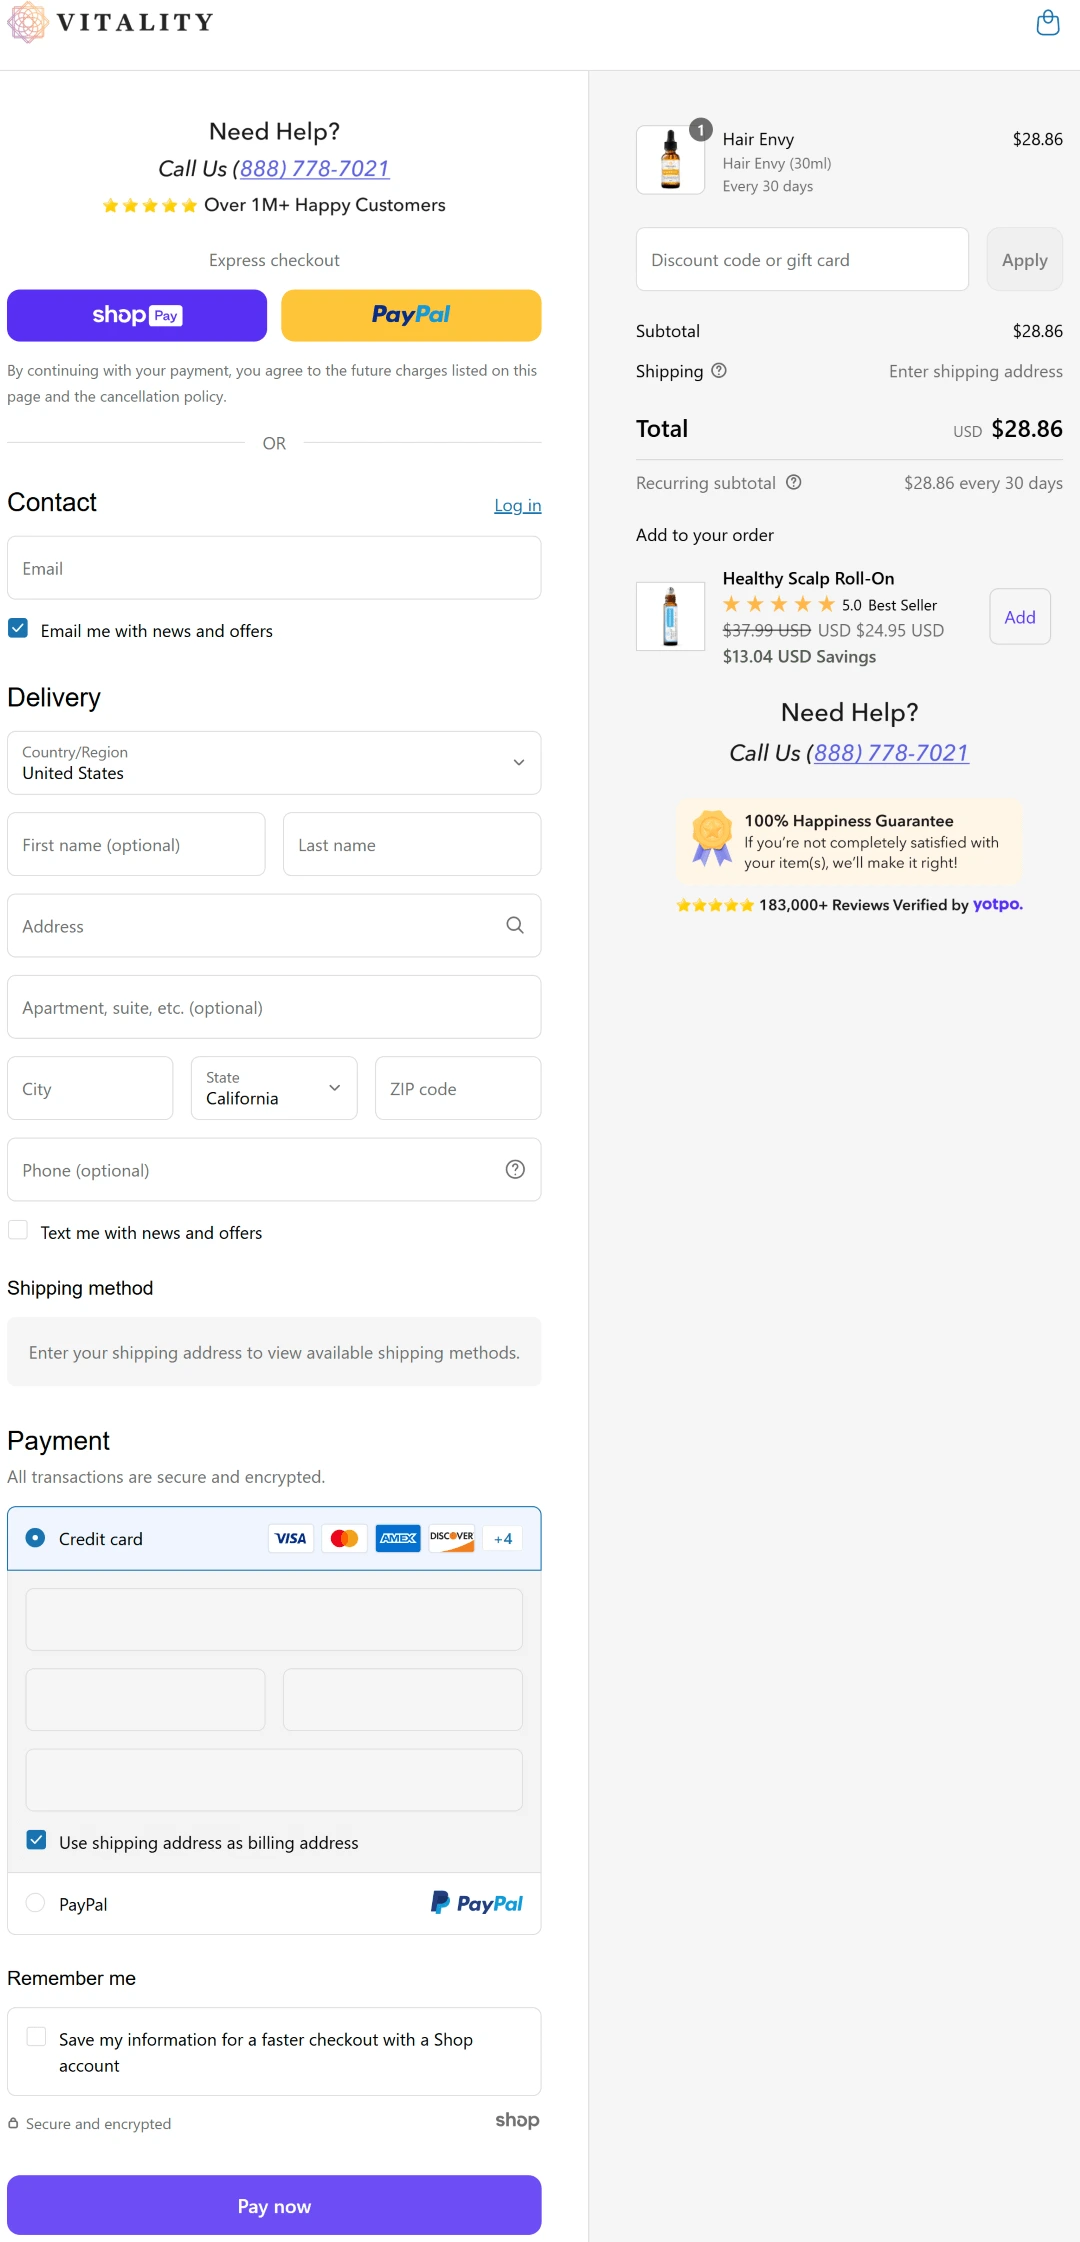The height and width of the screenshot is (2242, 1080).
Task: Click the Discount code or gift card field
Action: [802, 260]
